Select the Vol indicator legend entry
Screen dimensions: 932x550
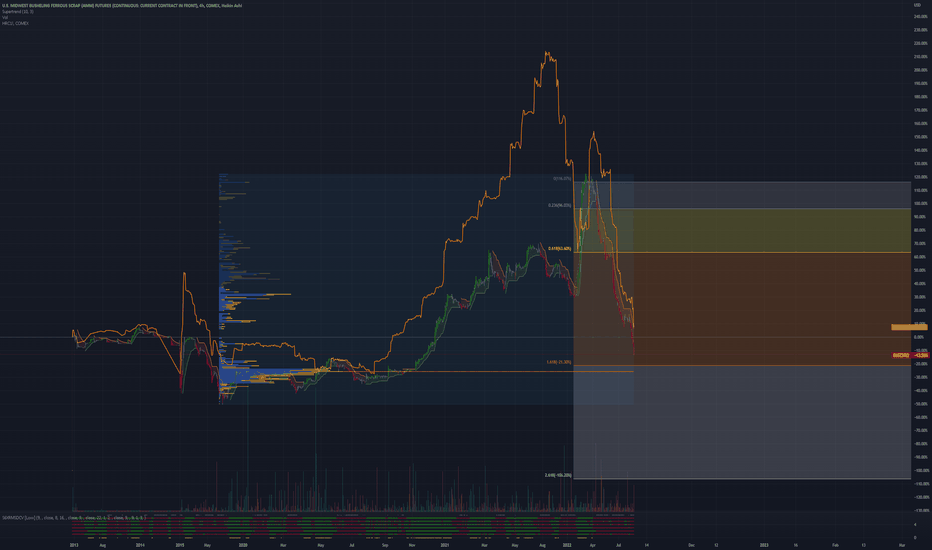(5, 17)
